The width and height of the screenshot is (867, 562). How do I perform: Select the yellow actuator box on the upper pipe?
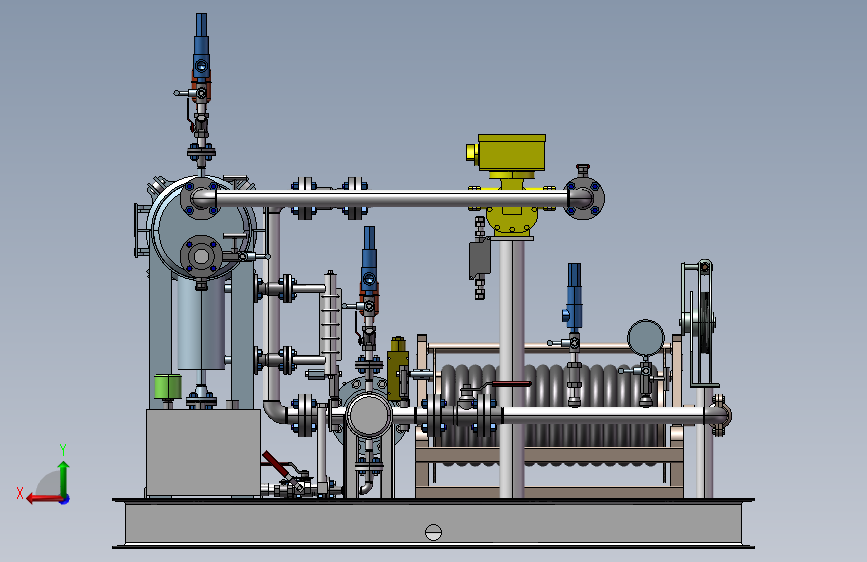512,152
